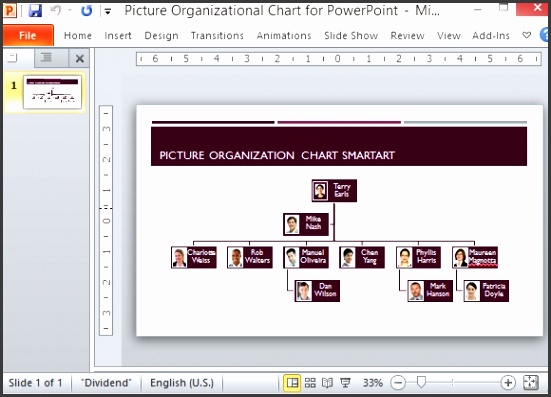Click the Slide 1 of 1 indicator
Viewport: 551px width, 397px height.
tap(35, 383)
